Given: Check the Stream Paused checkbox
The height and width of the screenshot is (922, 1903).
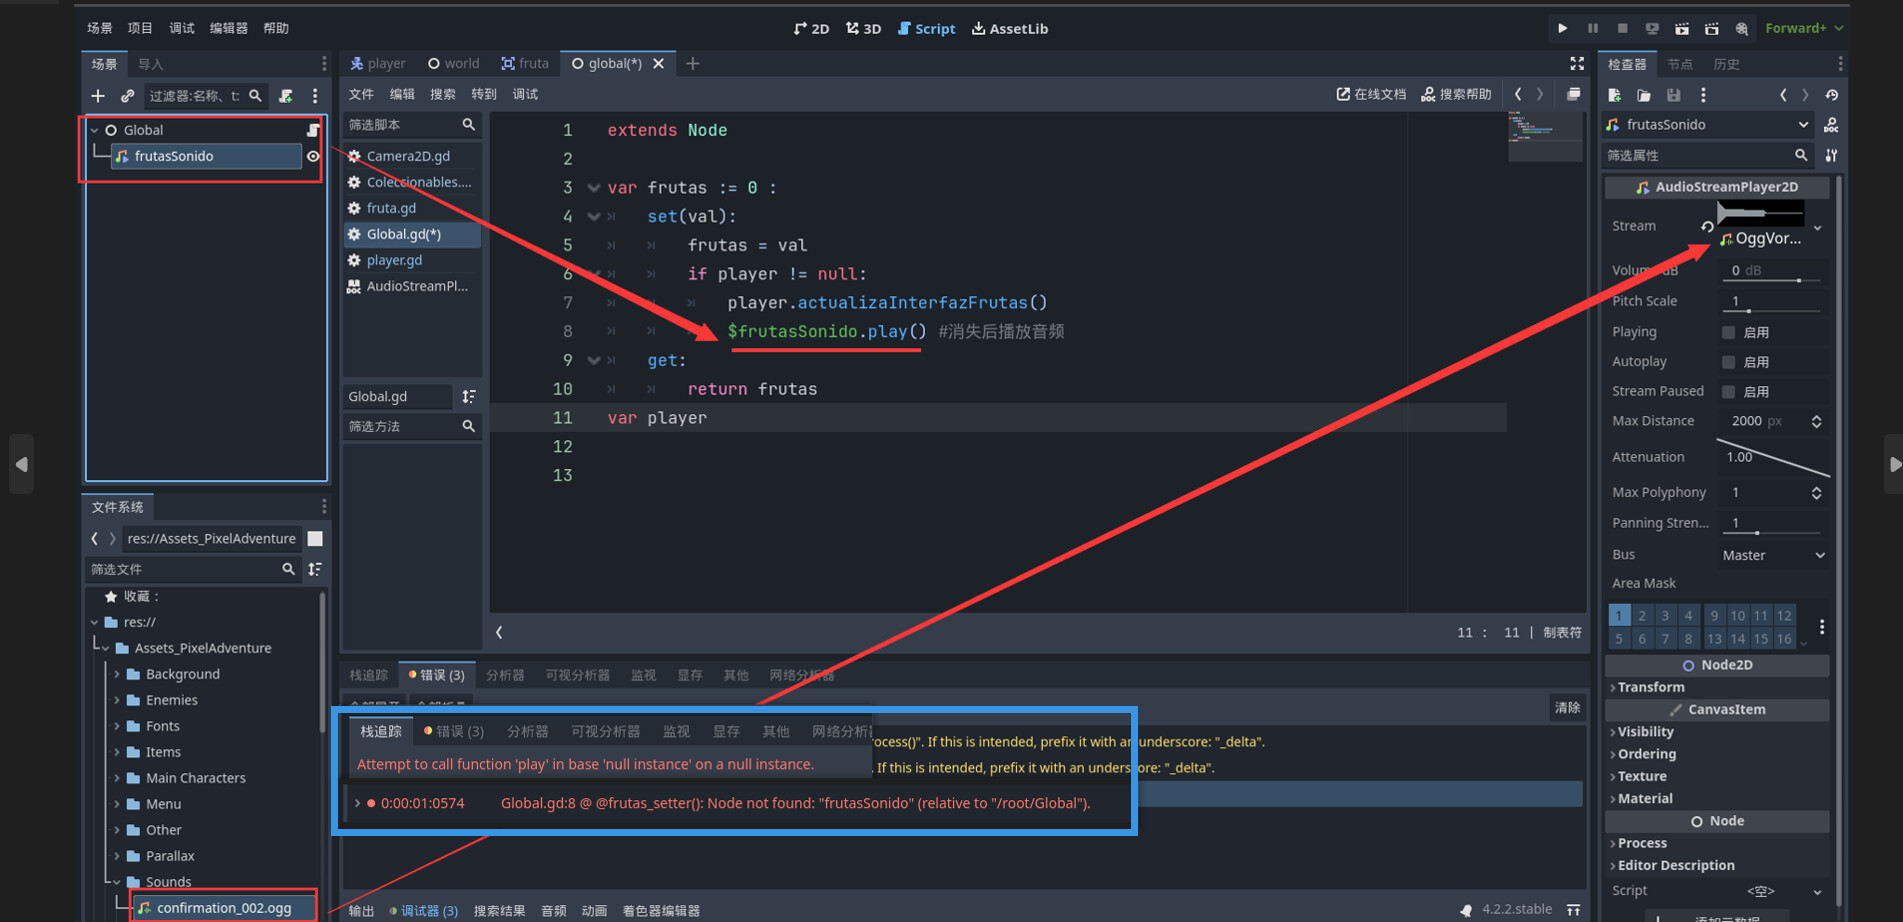Looking at the screenshot, I should coord(1728,391).
